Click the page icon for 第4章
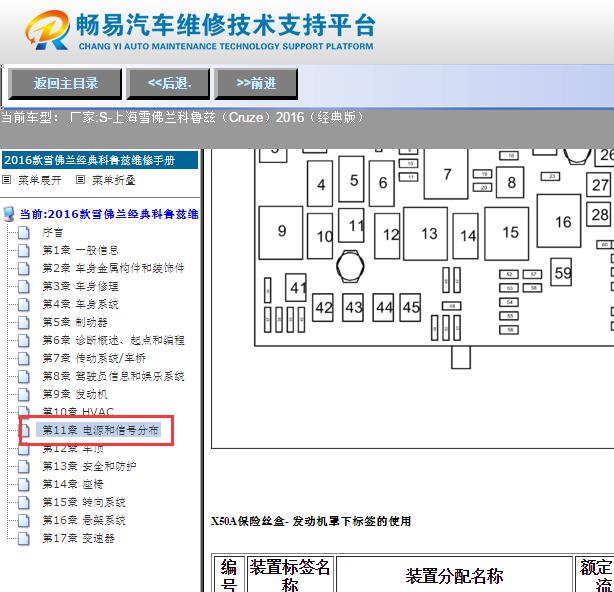 (x=23, y=304)
